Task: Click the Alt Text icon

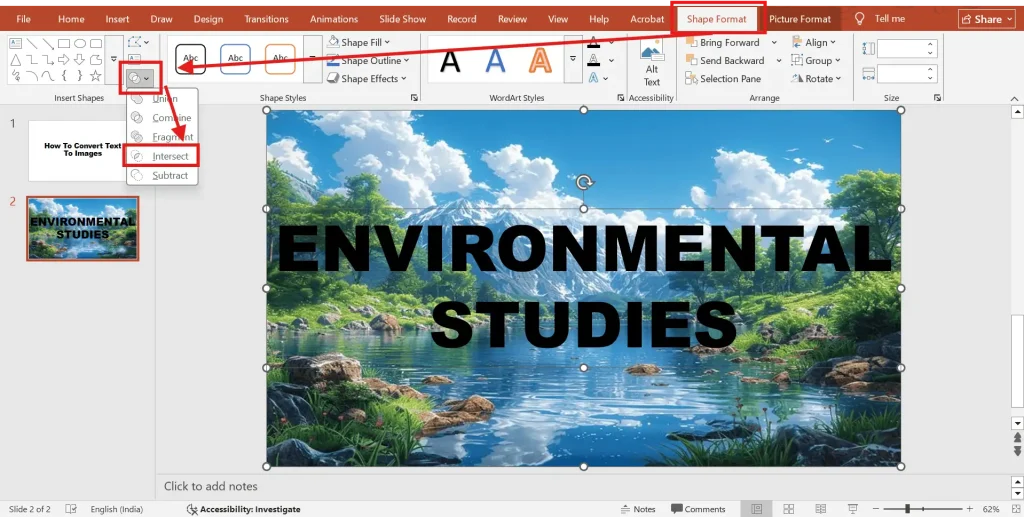Action: (651, 64)
